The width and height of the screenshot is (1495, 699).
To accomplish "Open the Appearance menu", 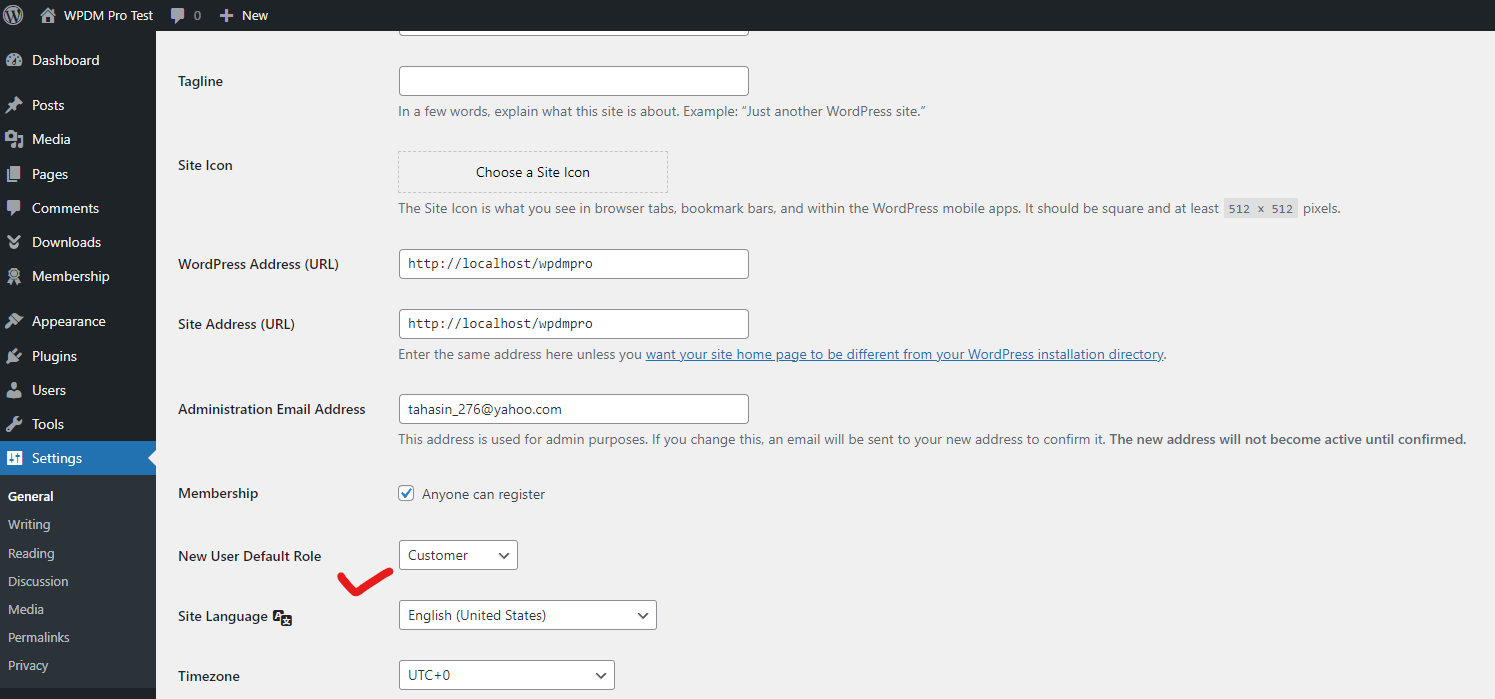I will 78,321.
